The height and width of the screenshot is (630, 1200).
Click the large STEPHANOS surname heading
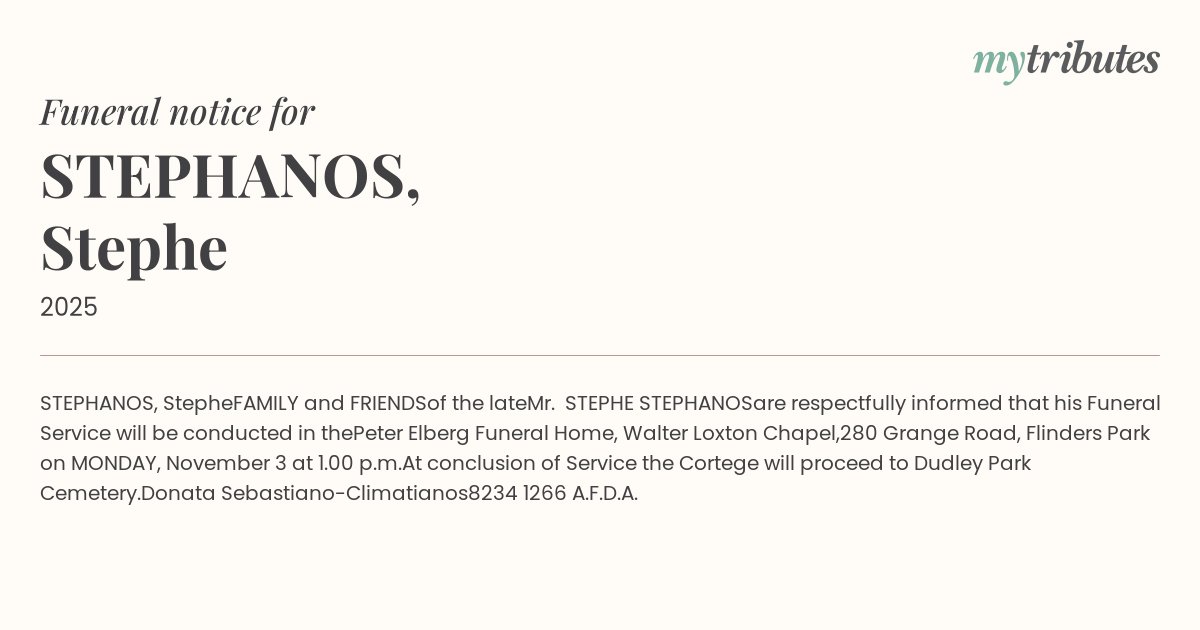[x=230, y=176]
